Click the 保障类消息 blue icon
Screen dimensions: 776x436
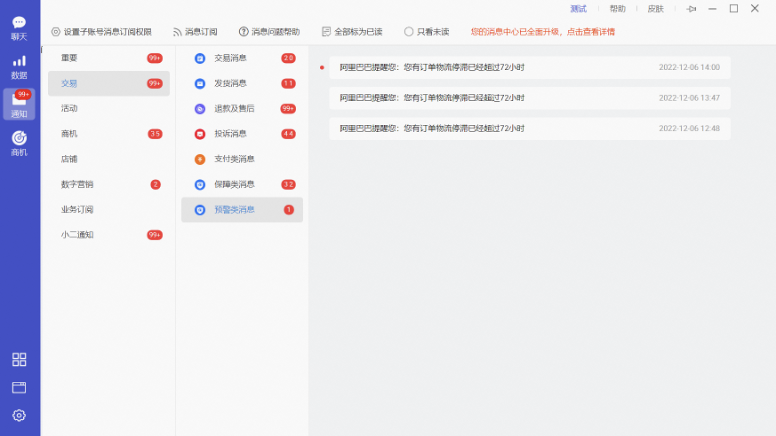pyautogui.click(x=200, y=185)
